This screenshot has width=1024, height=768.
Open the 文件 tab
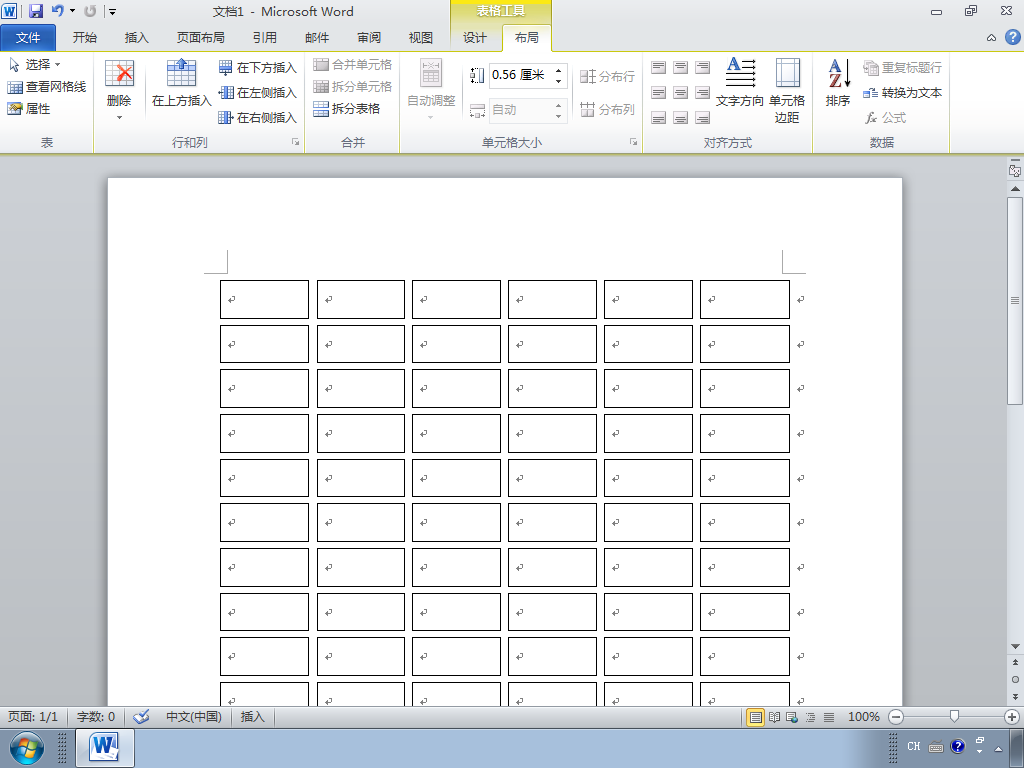tap(28, 38)
